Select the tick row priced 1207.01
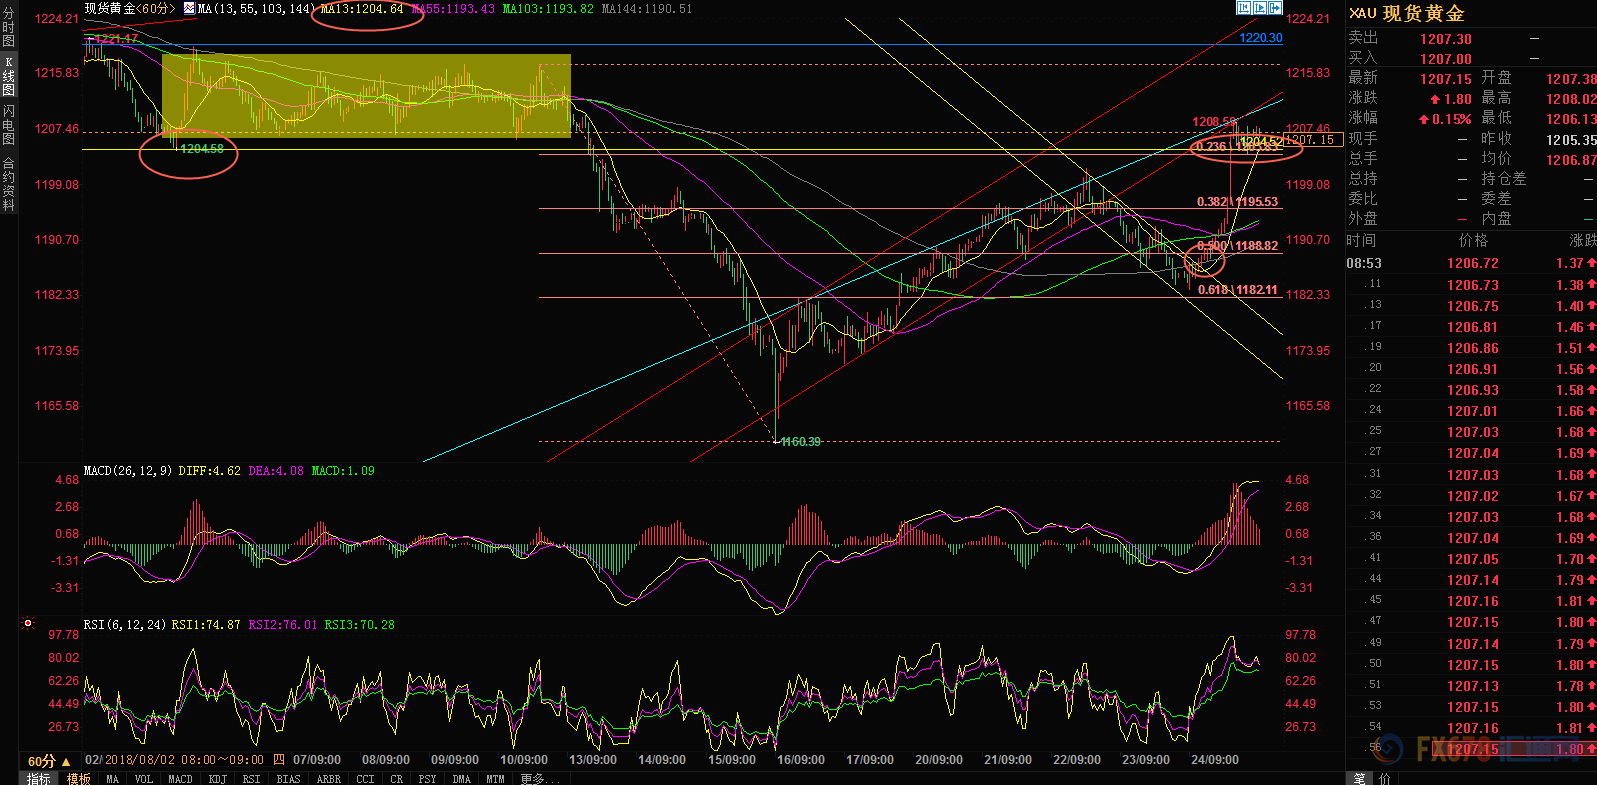Image resolution: width=1597 pixels, height=785 pixels. pos(1471,411)
